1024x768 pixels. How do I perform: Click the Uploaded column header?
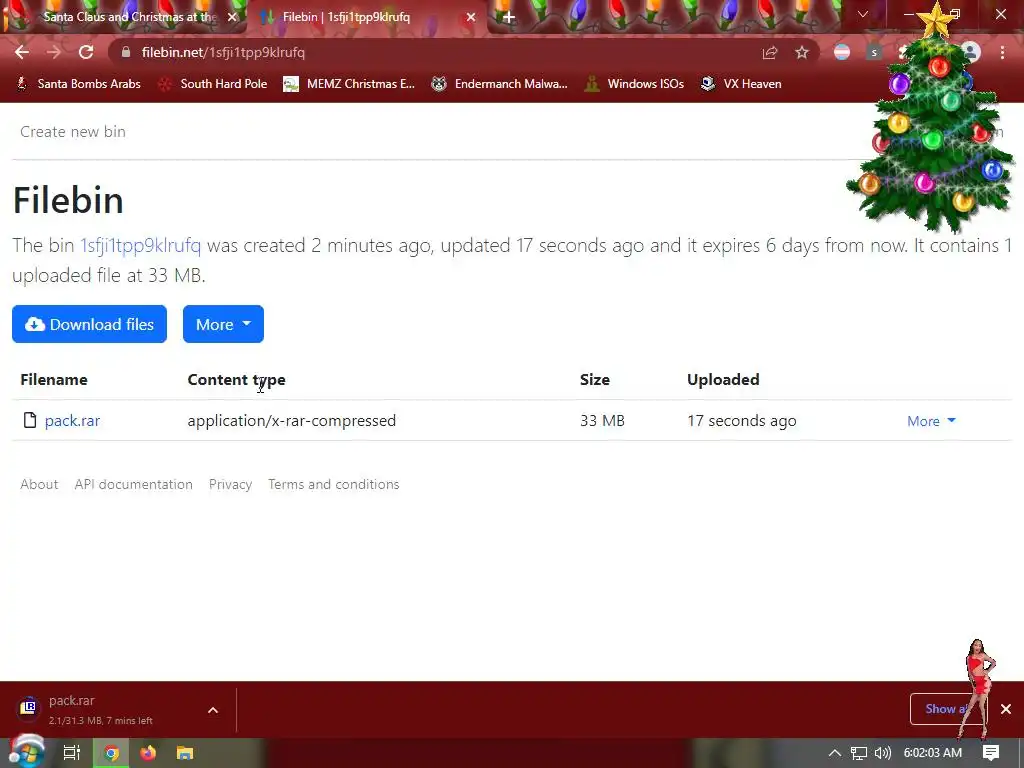click(x=723, y=379)
